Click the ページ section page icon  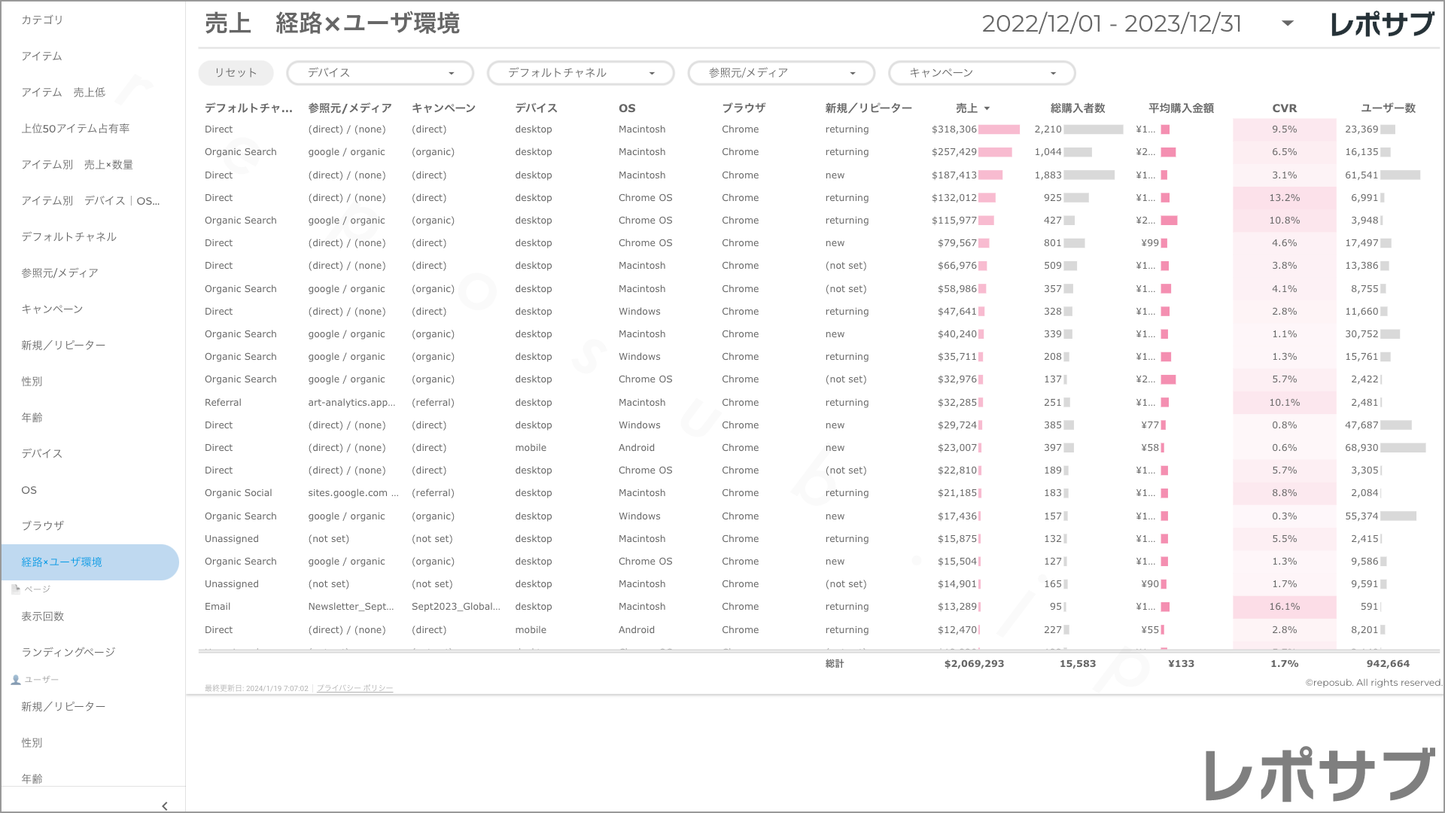[x=15, y=589]
